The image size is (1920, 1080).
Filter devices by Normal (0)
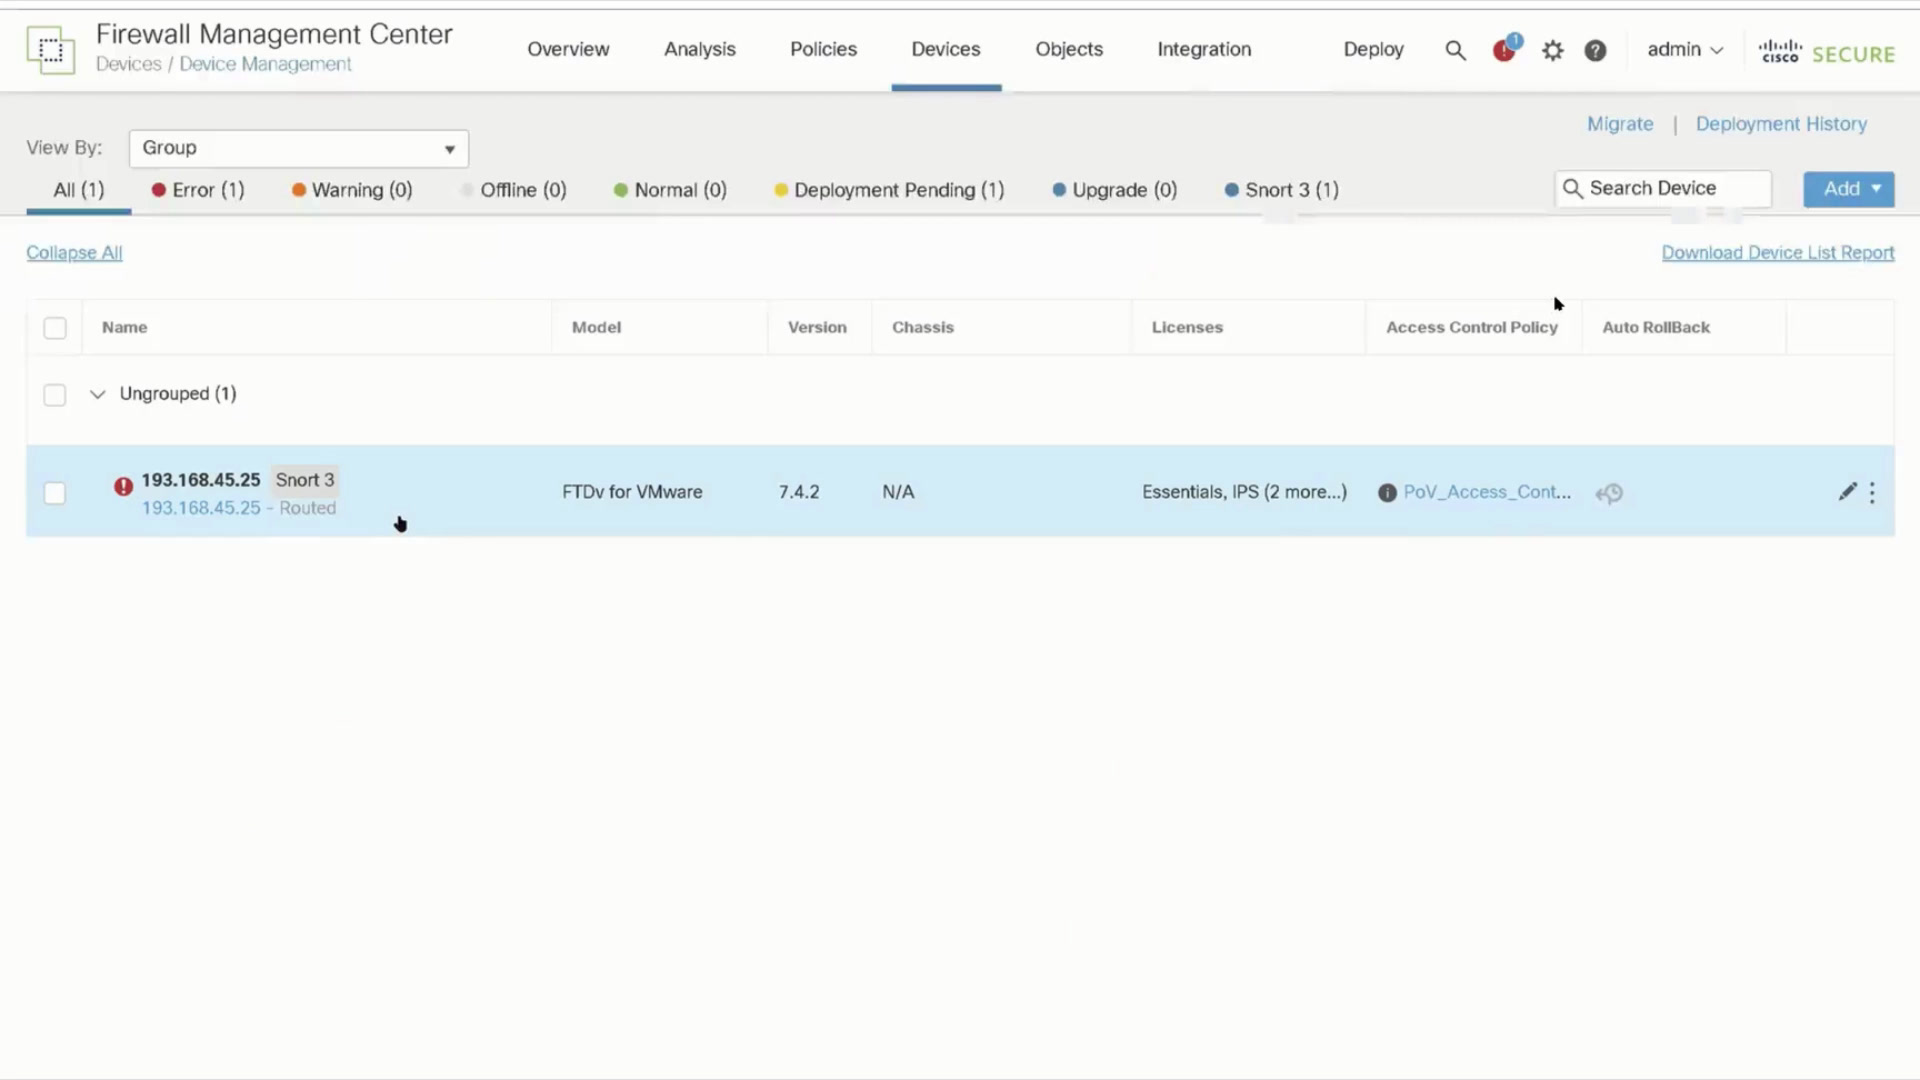(x=670, y=190)
